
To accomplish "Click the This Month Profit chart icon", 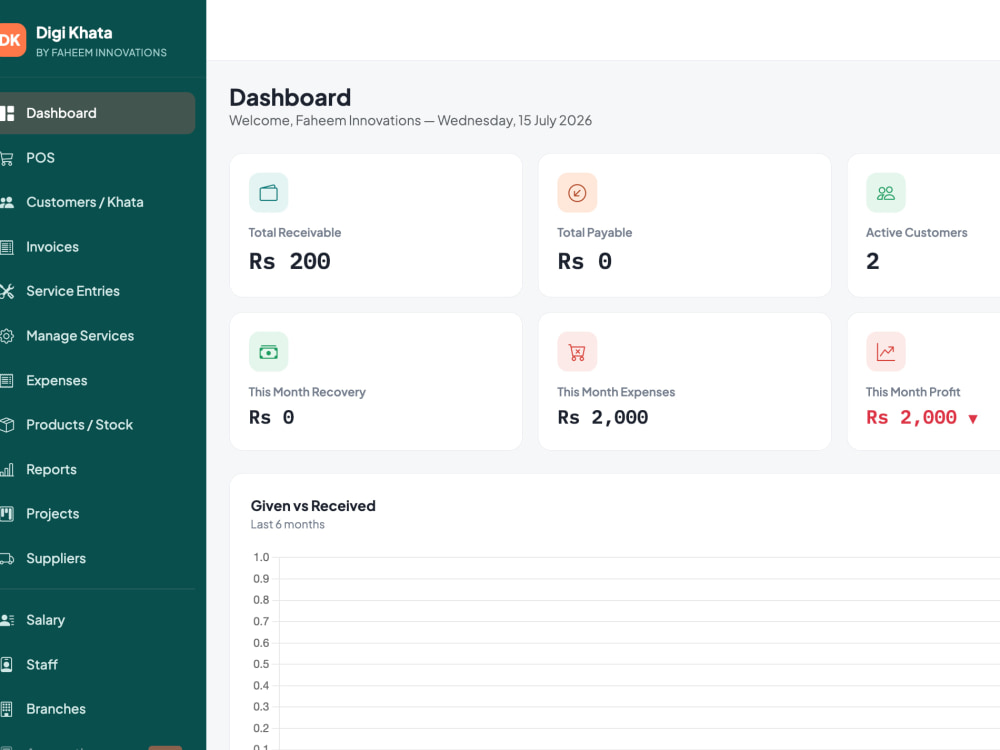I will [x=886, y=351].
